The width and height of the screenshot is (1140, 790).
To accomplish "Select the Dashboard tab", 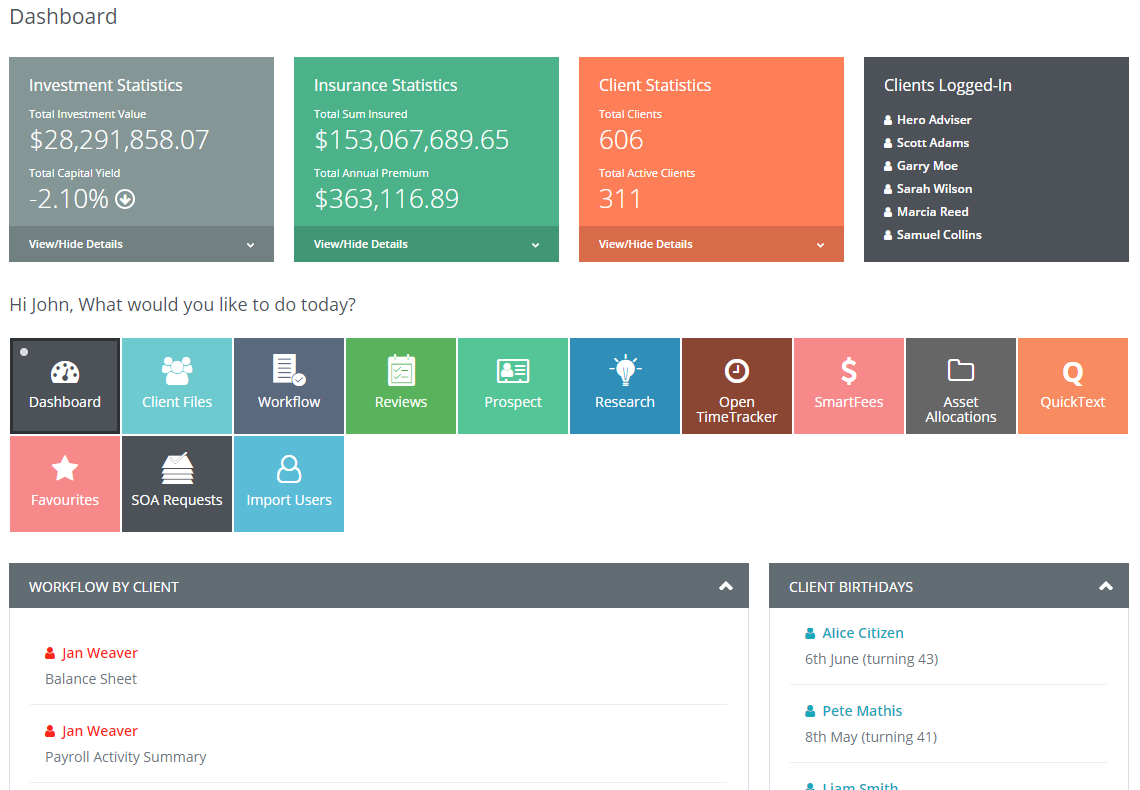I will coord(65,386).
